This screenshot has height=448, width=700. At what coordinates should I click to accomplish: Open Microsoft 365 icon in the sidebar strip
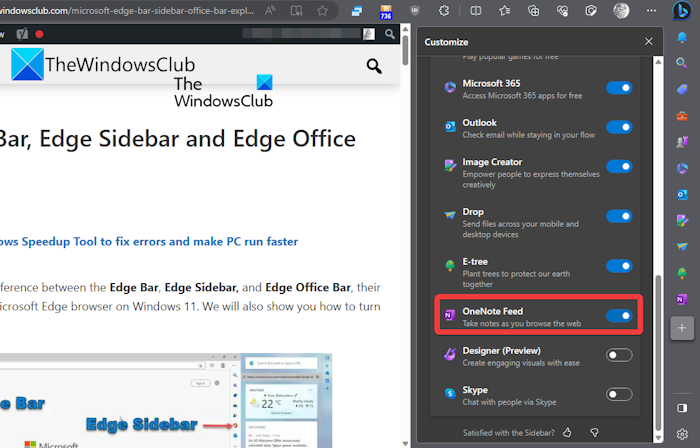[x=682, y=168]
